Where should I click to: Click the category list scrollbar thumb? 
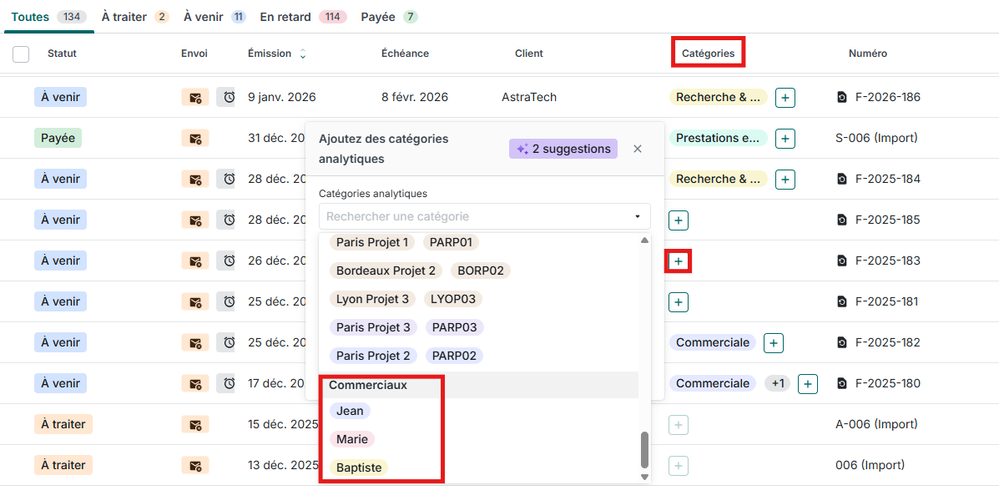(644, 449)
